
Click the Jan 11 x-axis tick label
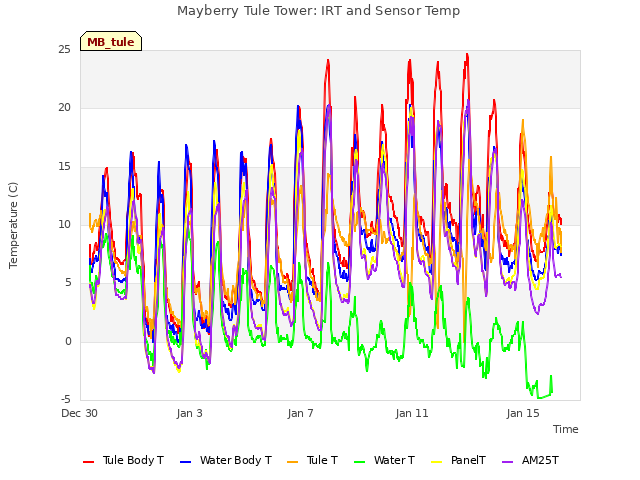[x=412, y=413]
